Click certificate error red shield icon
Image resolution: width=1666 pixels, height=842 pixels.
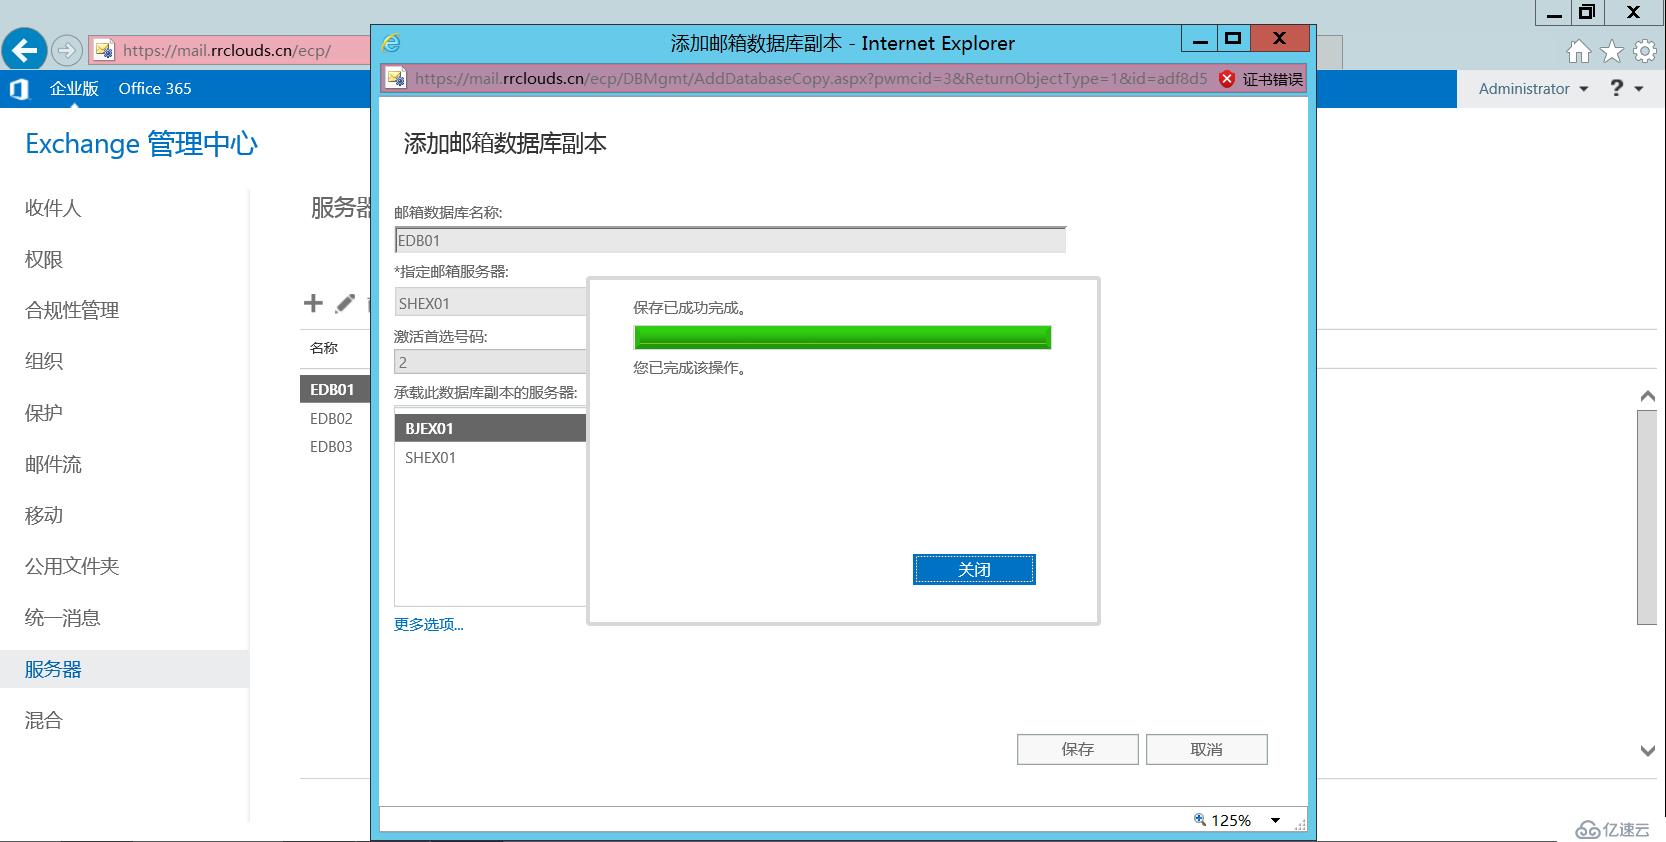(1227, 79)
